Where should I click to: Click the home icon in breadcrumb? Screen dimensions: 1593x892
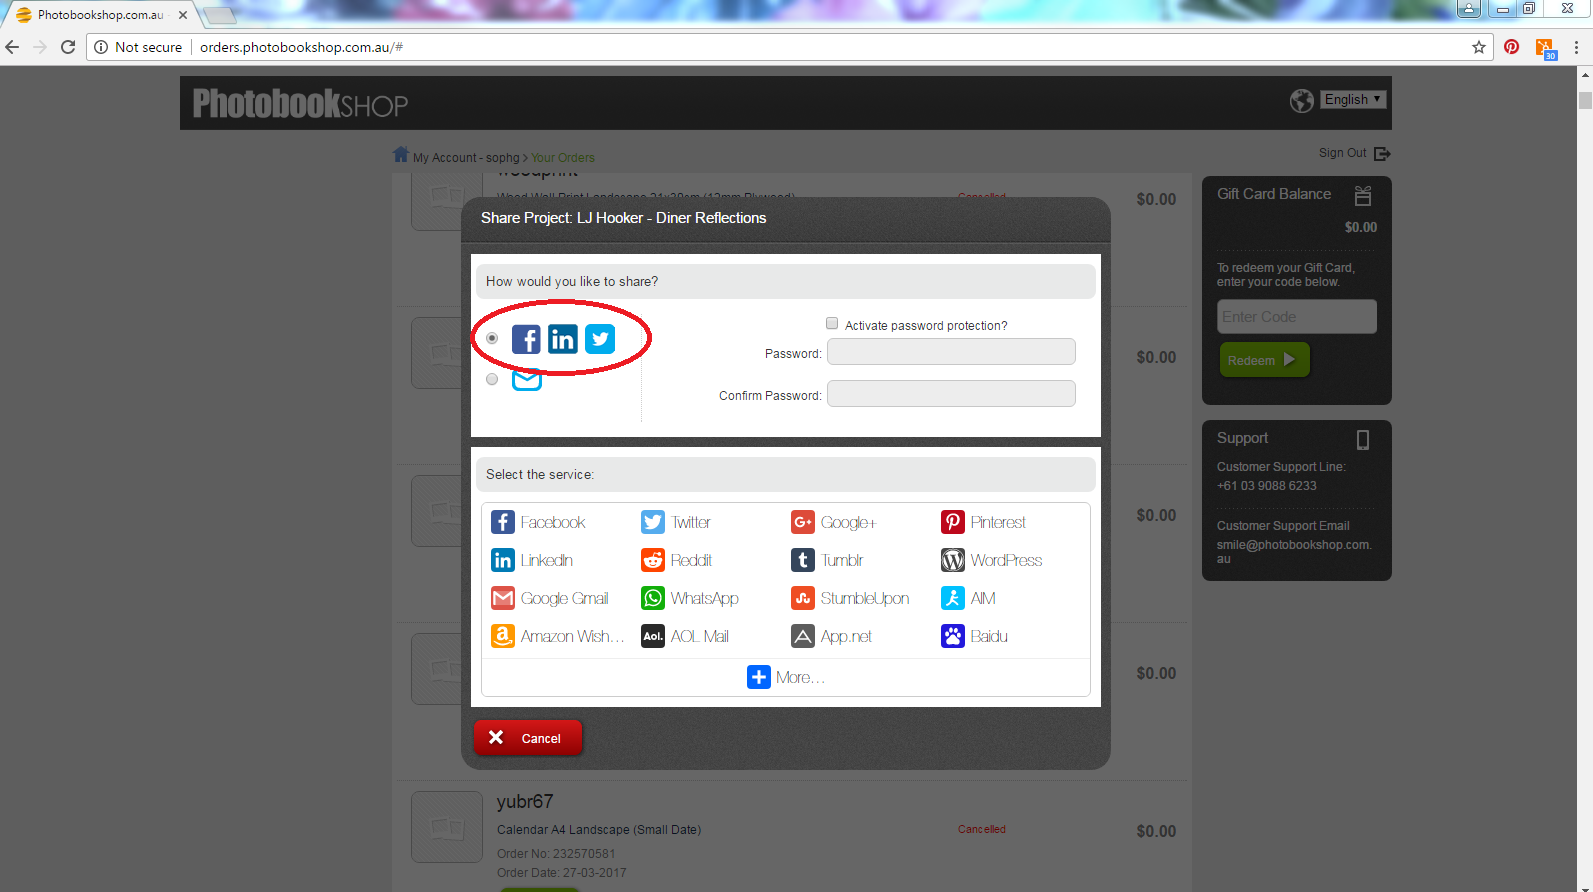[x=401, y=155]
